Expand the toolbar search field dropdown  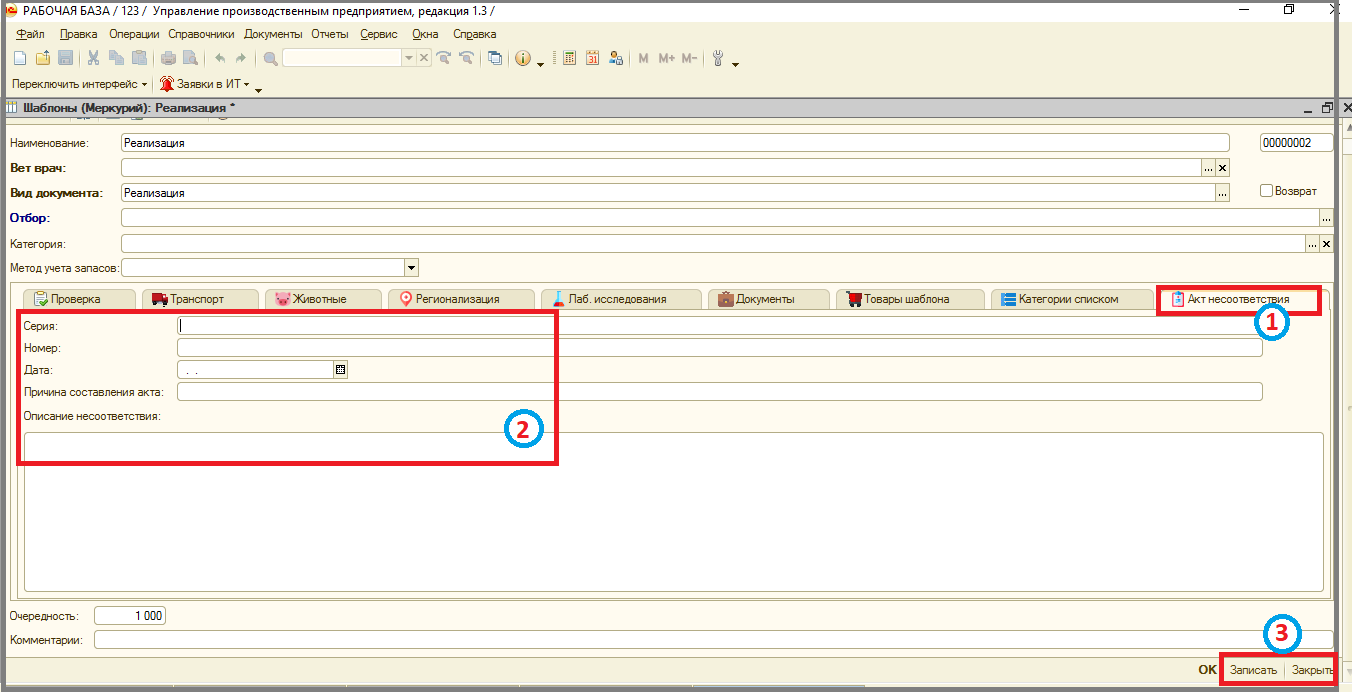[x=408, y=58]
